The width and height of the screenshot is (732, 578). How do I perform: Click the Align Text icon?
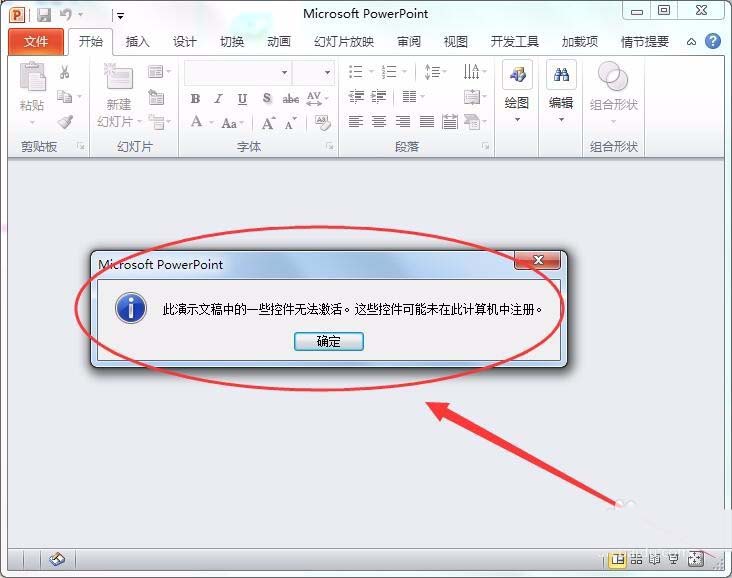pos(474,97)
